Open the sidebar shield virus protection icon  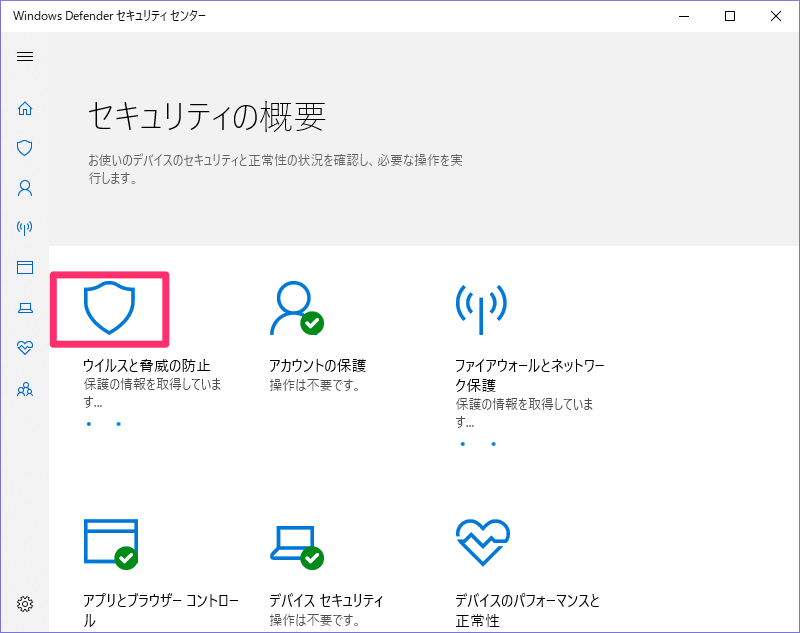pos(24,148)
